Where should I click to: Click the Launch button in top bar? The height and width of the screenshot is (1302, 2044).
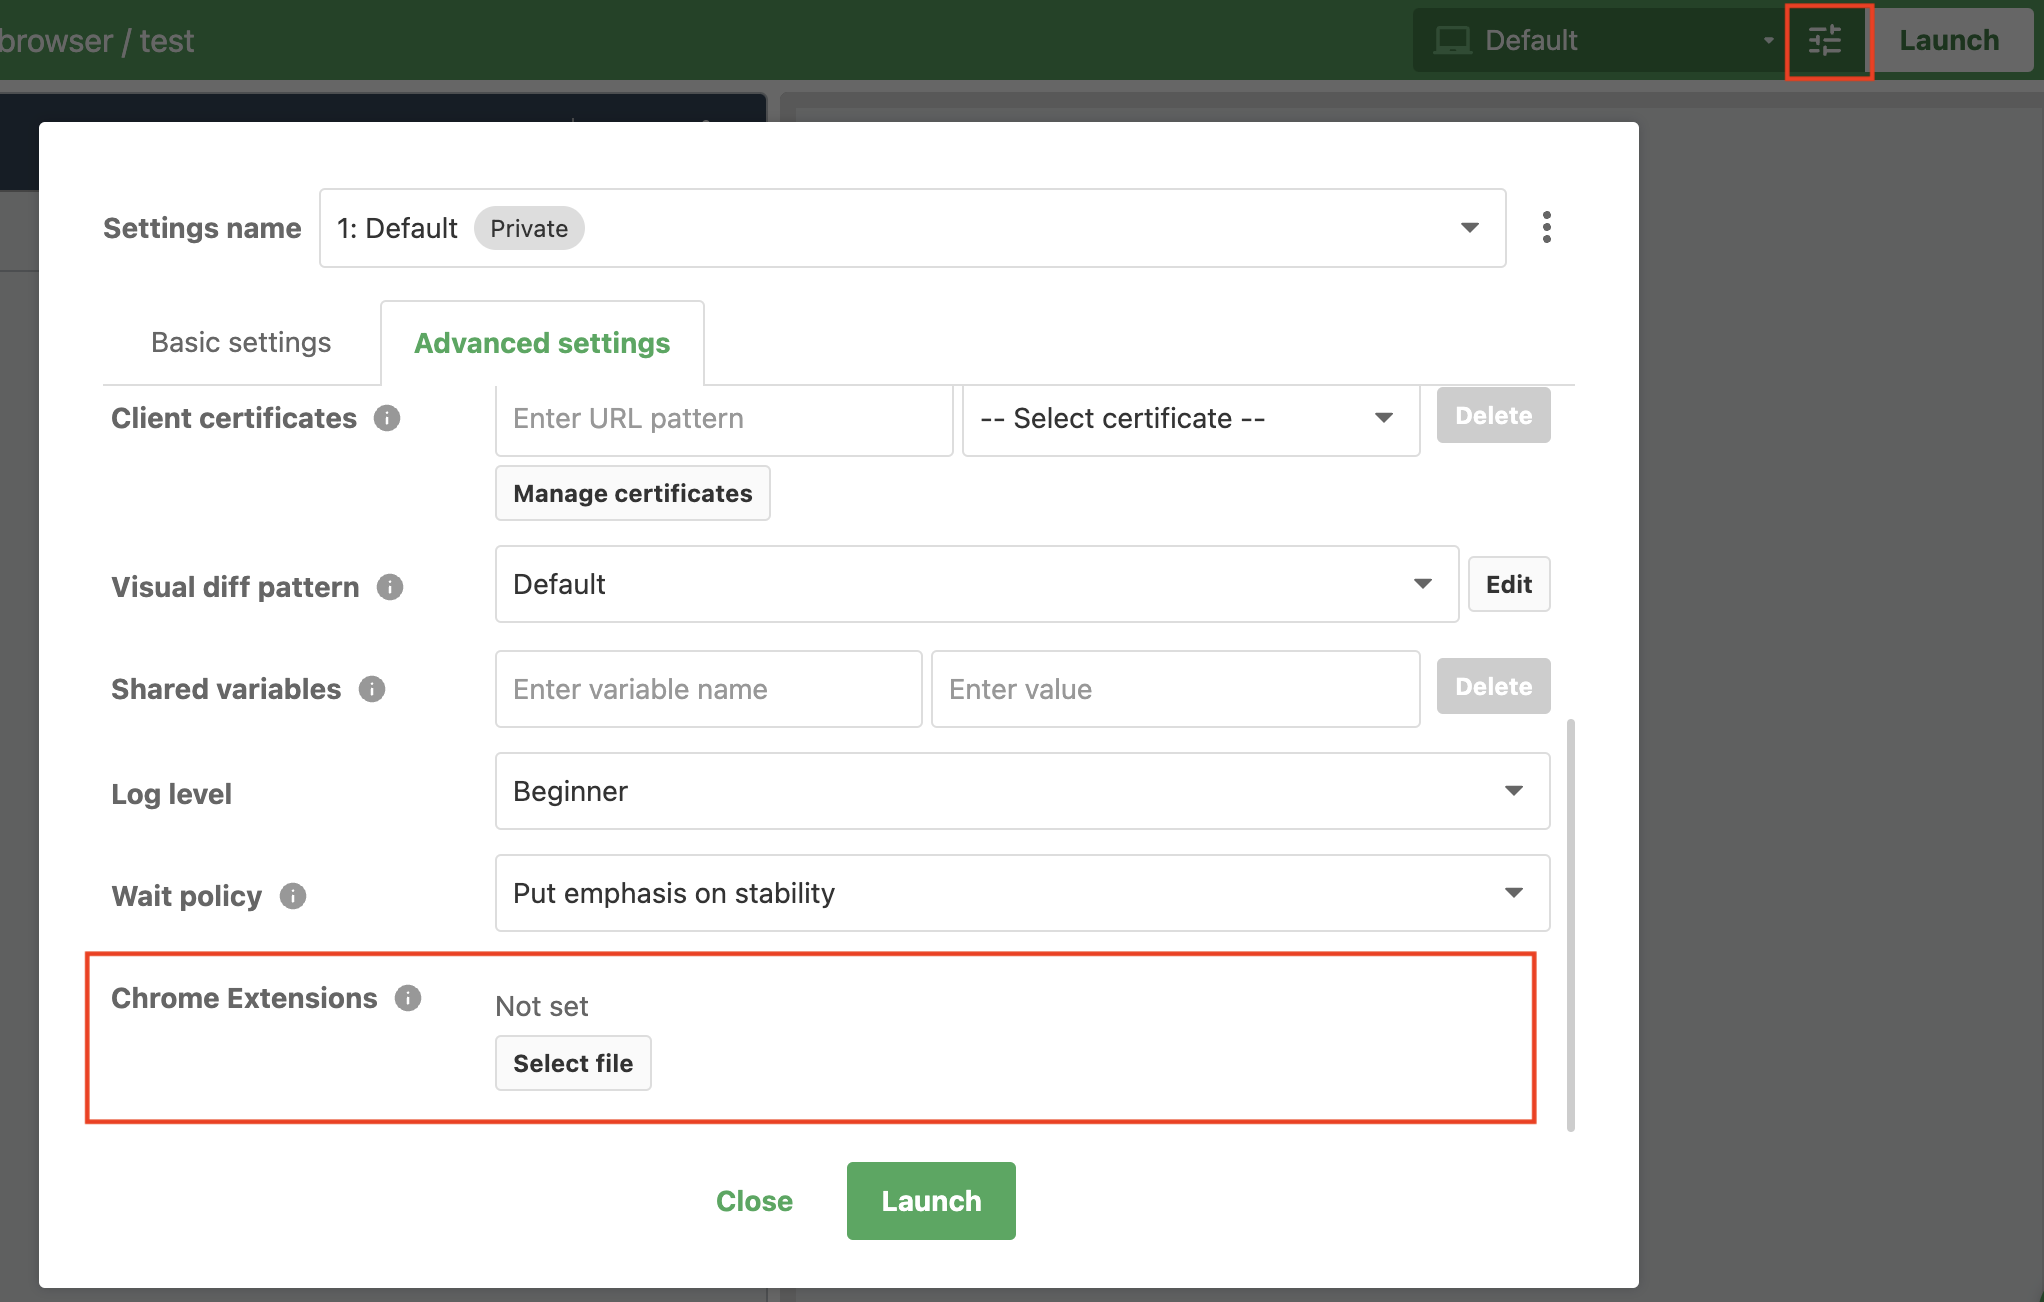pos(1950,41)
